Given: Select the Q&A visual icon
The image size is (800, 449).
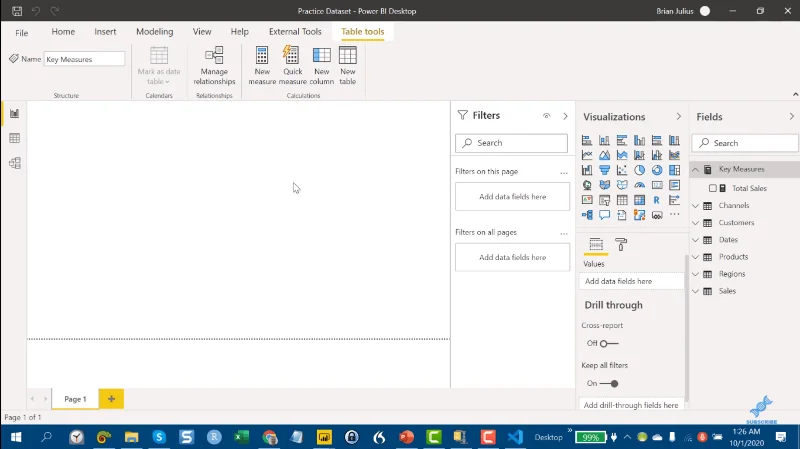Looking at the screenshot, I should pos(605,215).
